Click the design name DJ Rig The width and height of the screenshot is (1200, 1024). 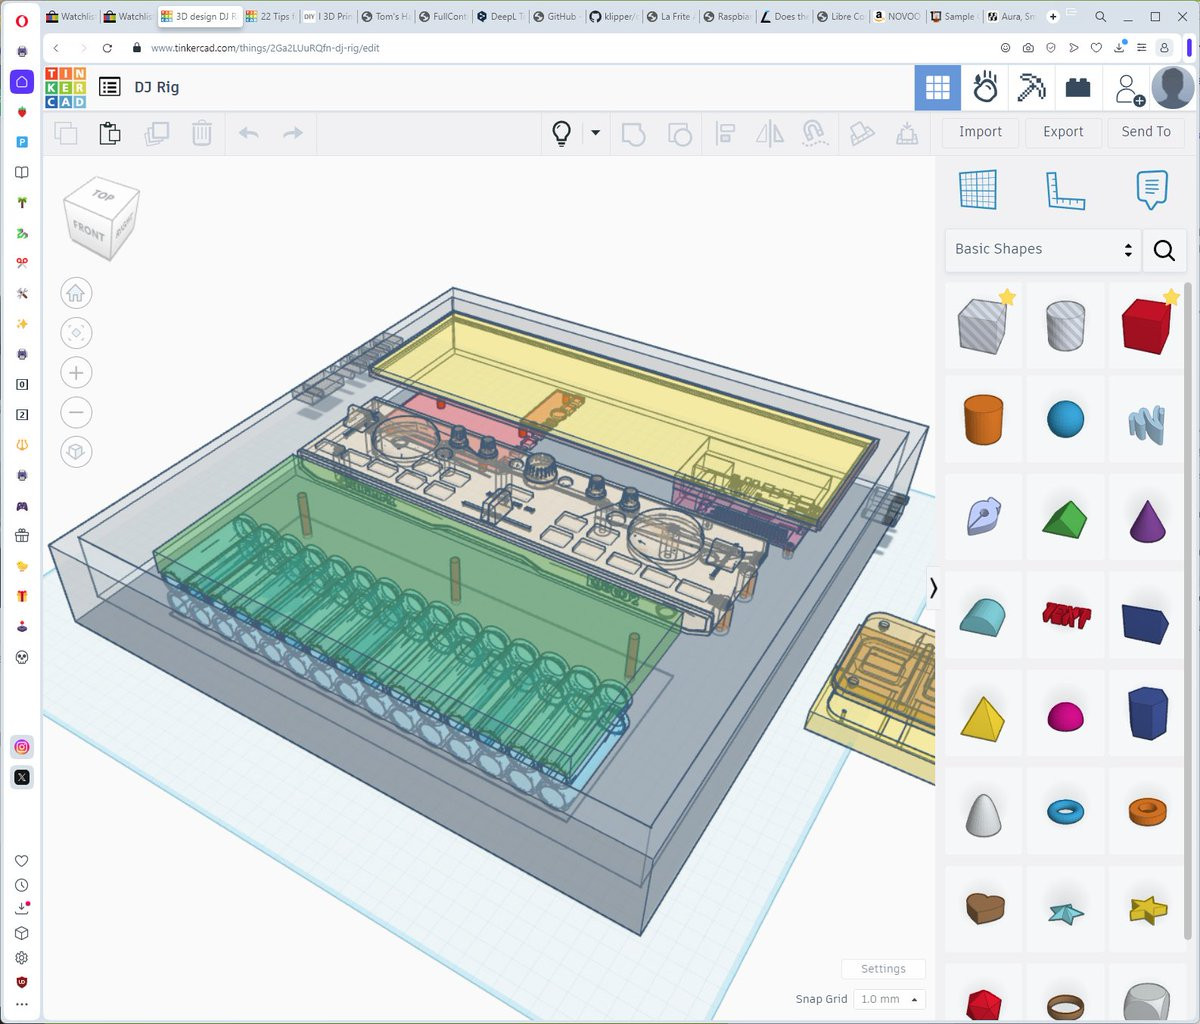click(157, 87)
